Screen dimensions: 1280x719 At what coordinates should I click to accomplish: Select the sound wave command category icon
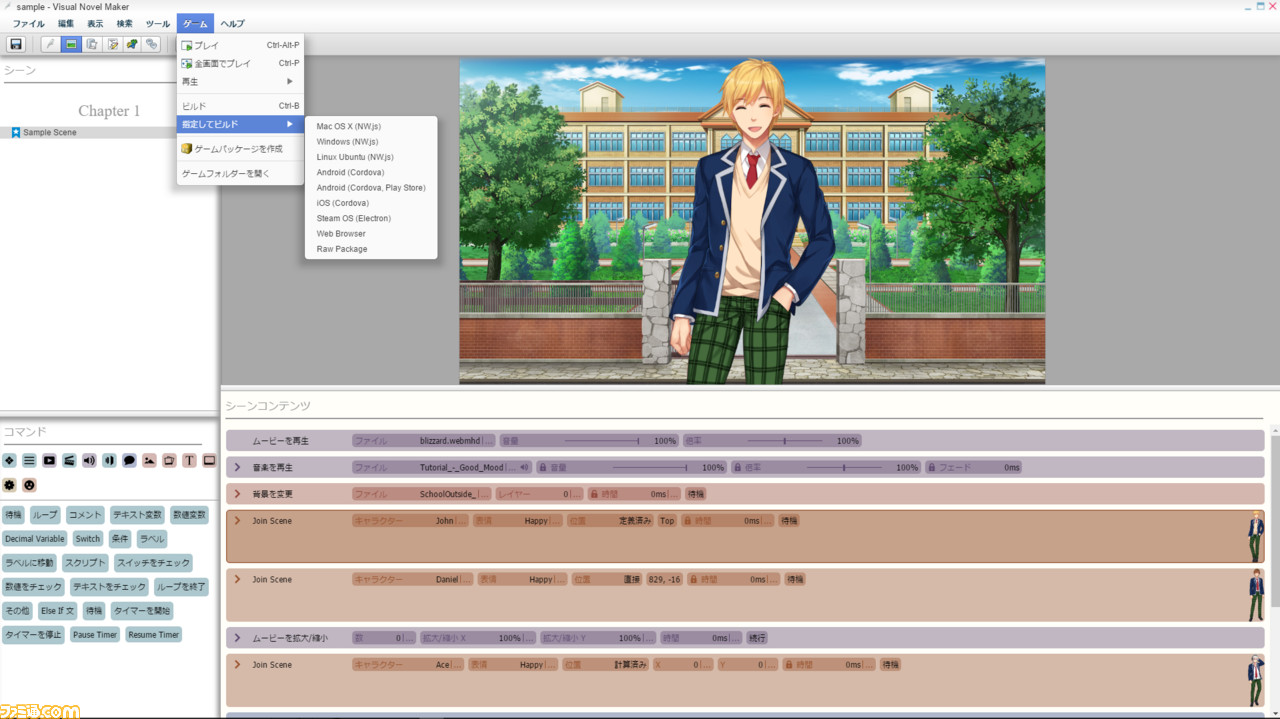[109, 460]
